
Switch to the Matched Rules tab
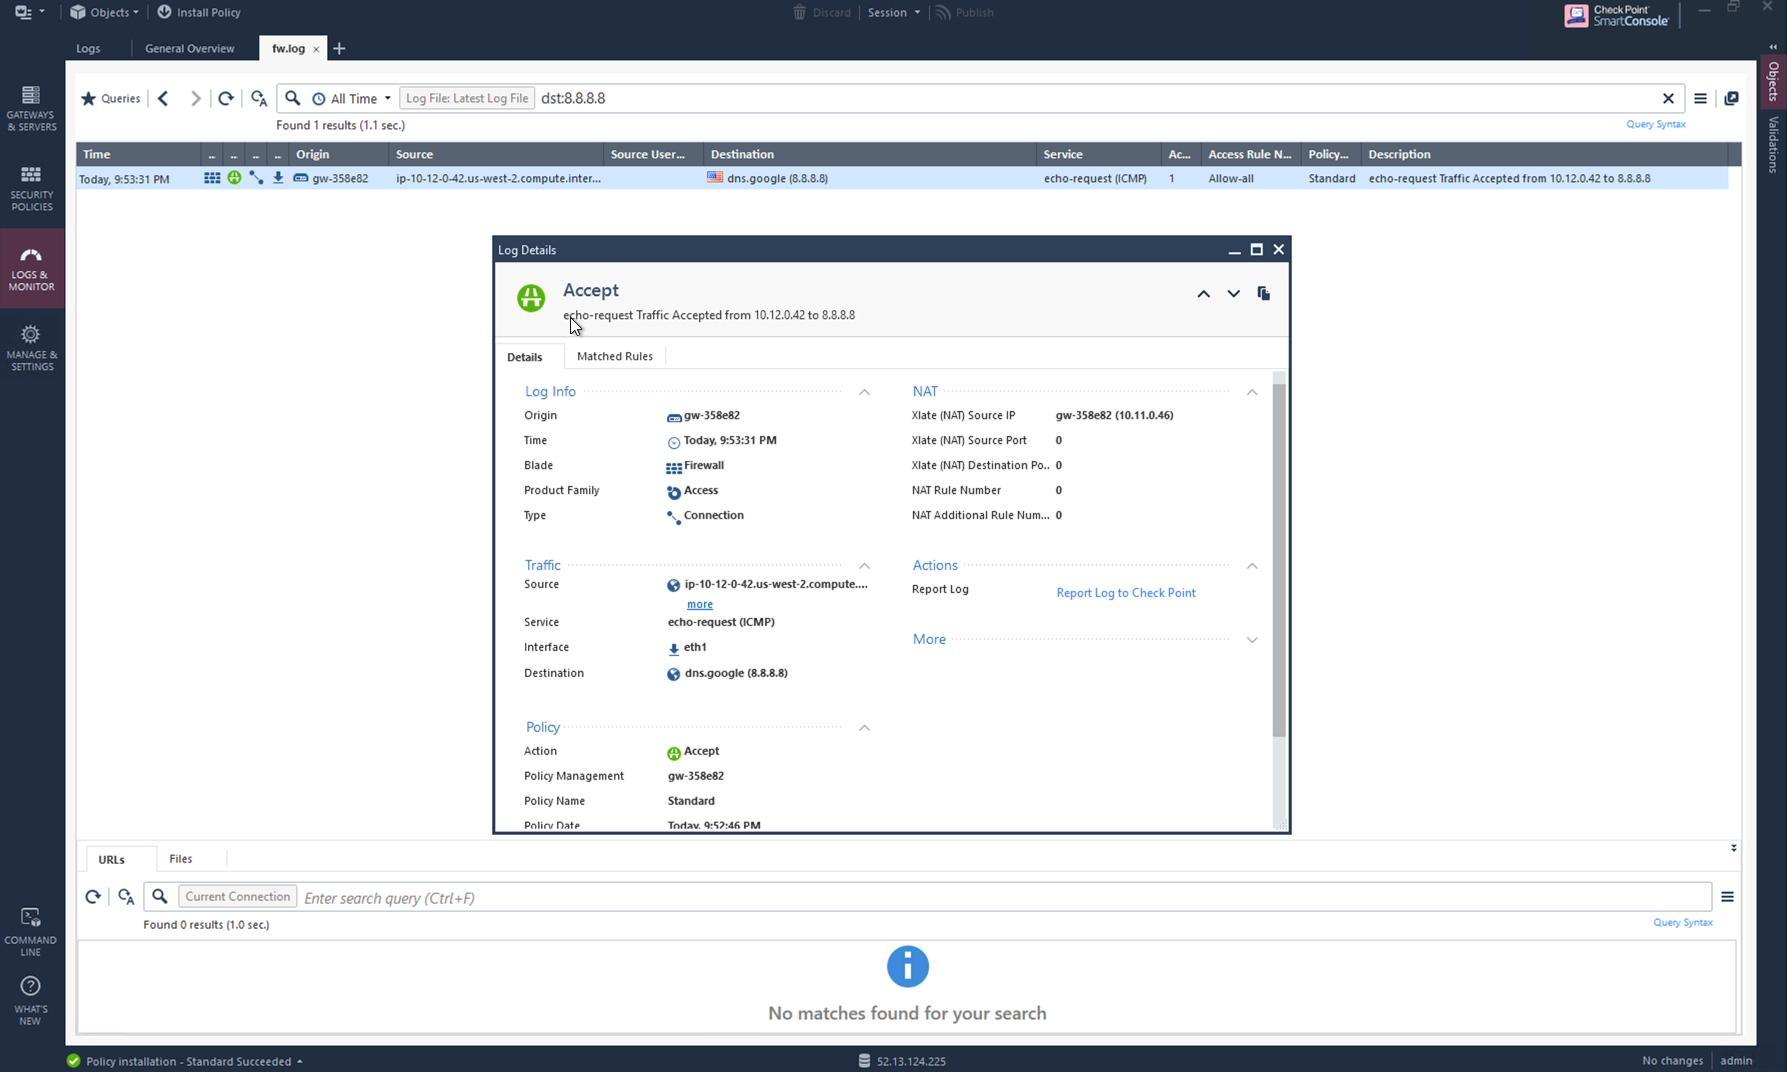[615, 356]
